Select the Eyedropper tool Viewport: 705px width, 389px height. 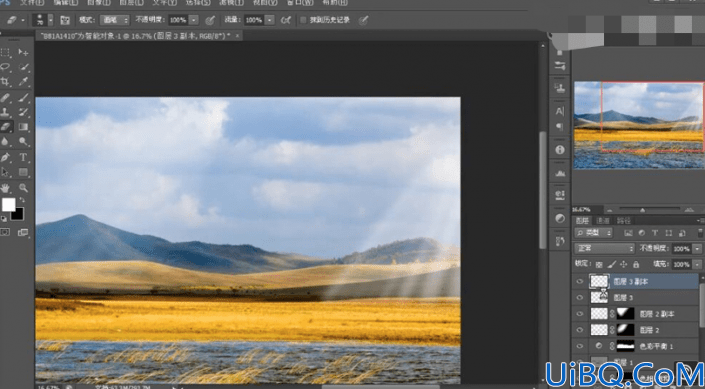click(x=23, y=81)
